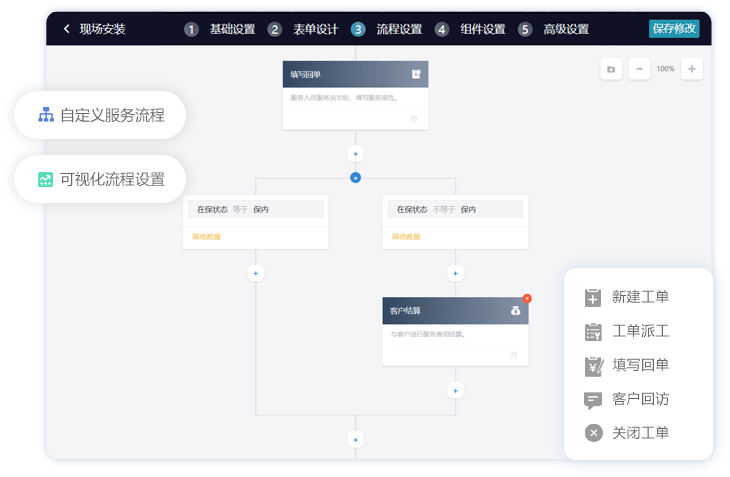Click the form icon on 填写回单 node
730x477 pixels.
coord(416,74)
